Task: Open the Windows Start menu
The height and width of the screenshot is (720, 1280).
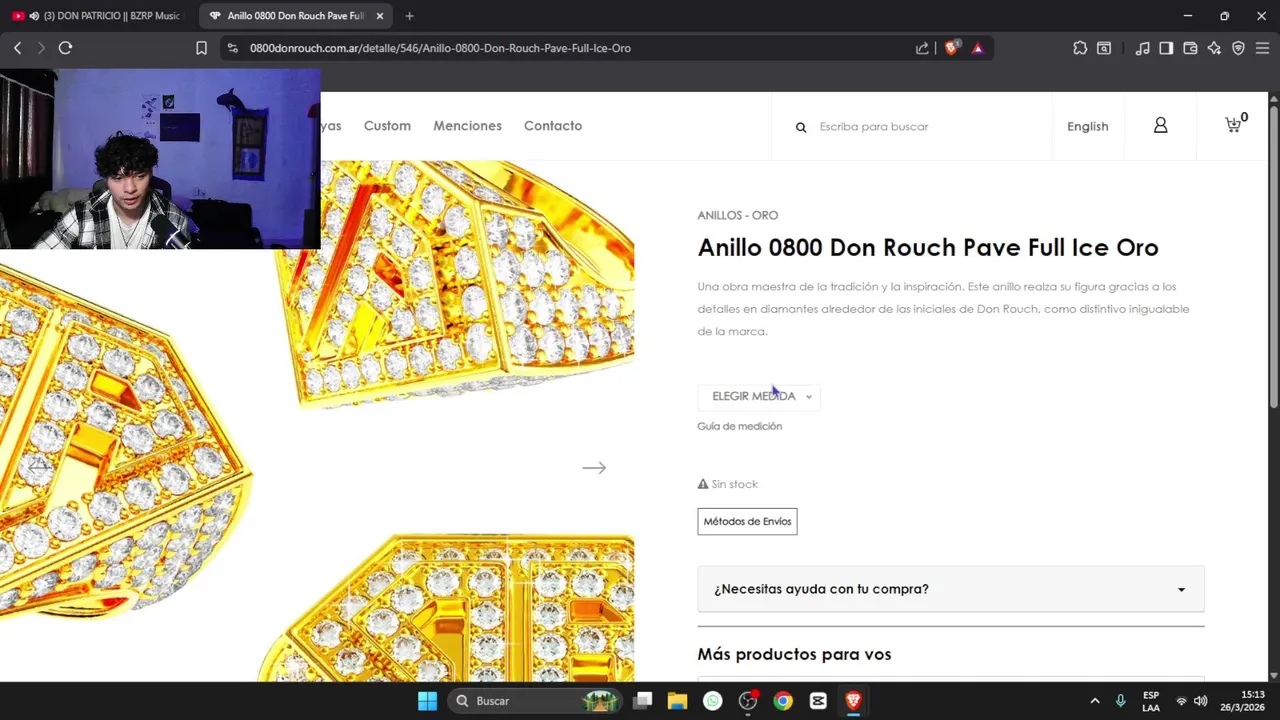Action: click(x=427, y=701)
